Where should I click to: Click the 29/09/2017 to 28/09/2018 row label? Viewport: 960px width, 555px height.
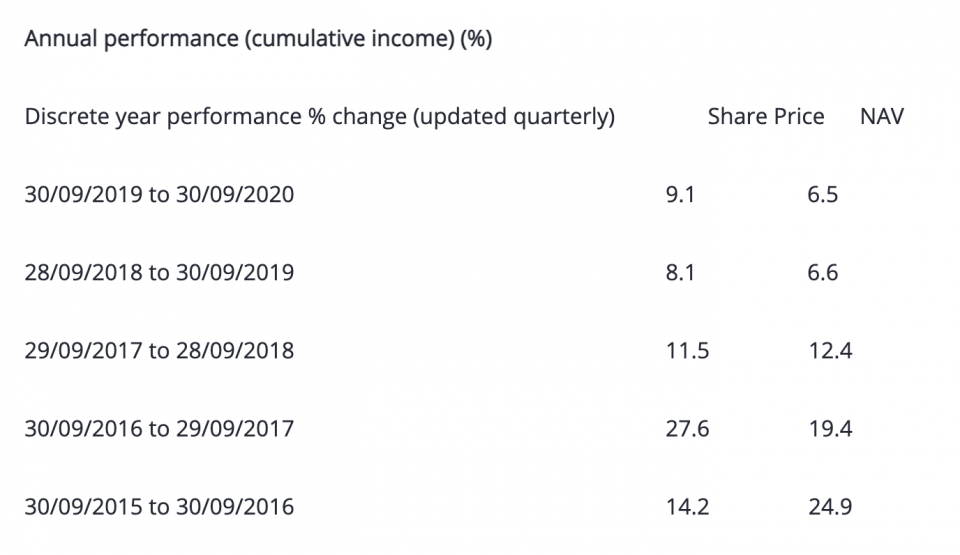coord(159,351)
